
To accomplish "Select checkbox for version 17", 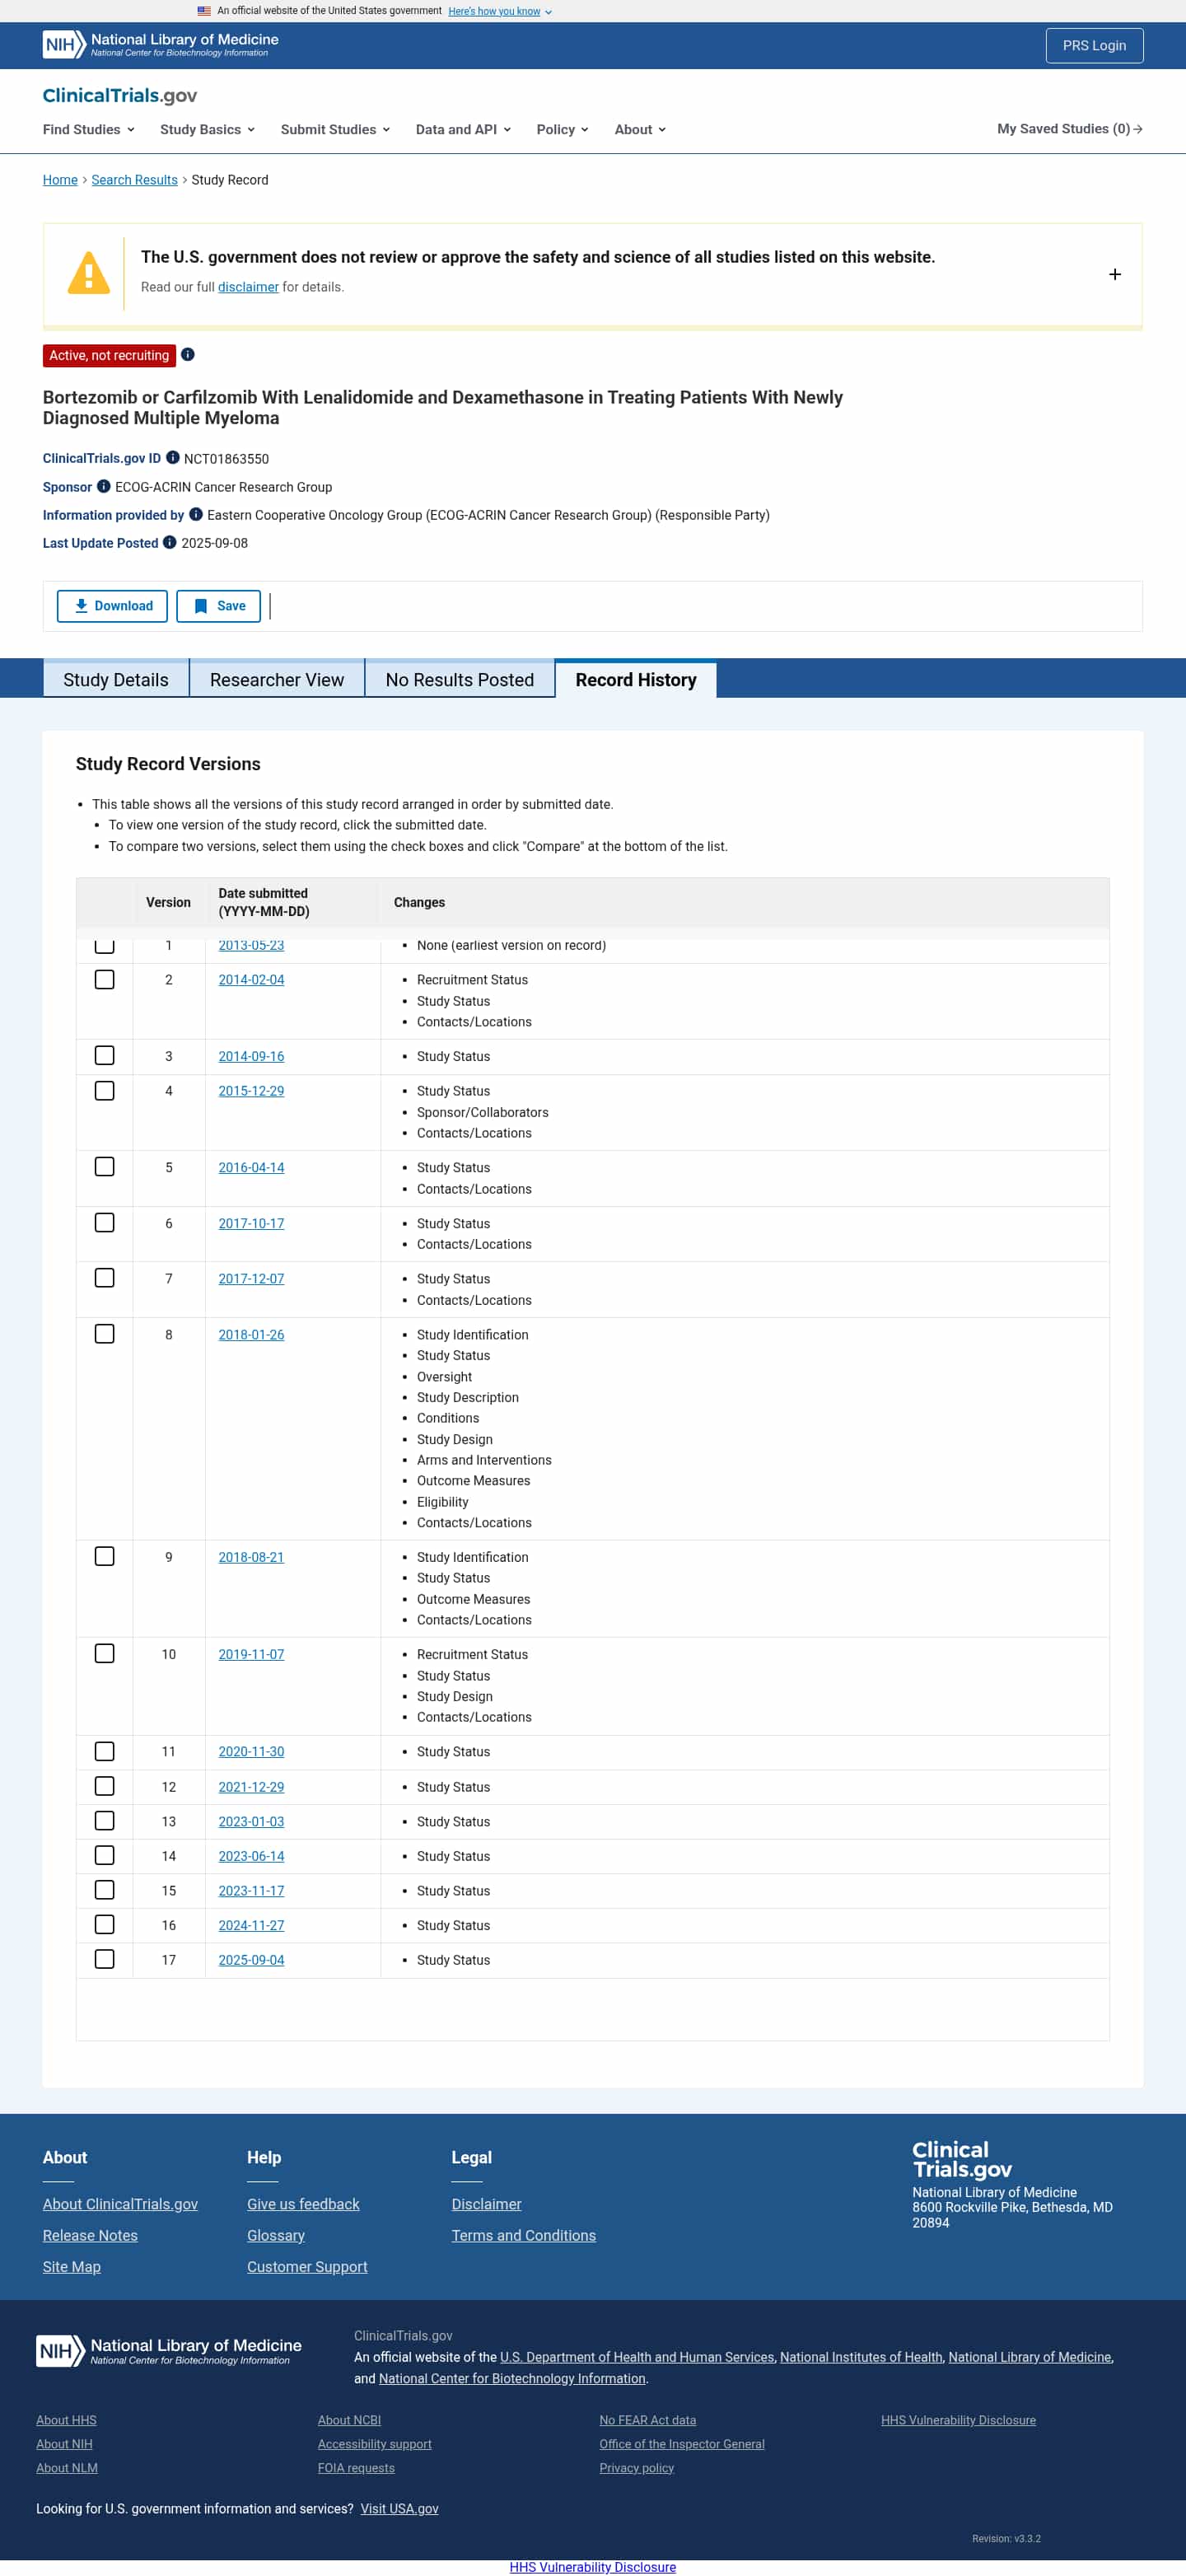I will pyautogui.click(x=105, y=1960).
